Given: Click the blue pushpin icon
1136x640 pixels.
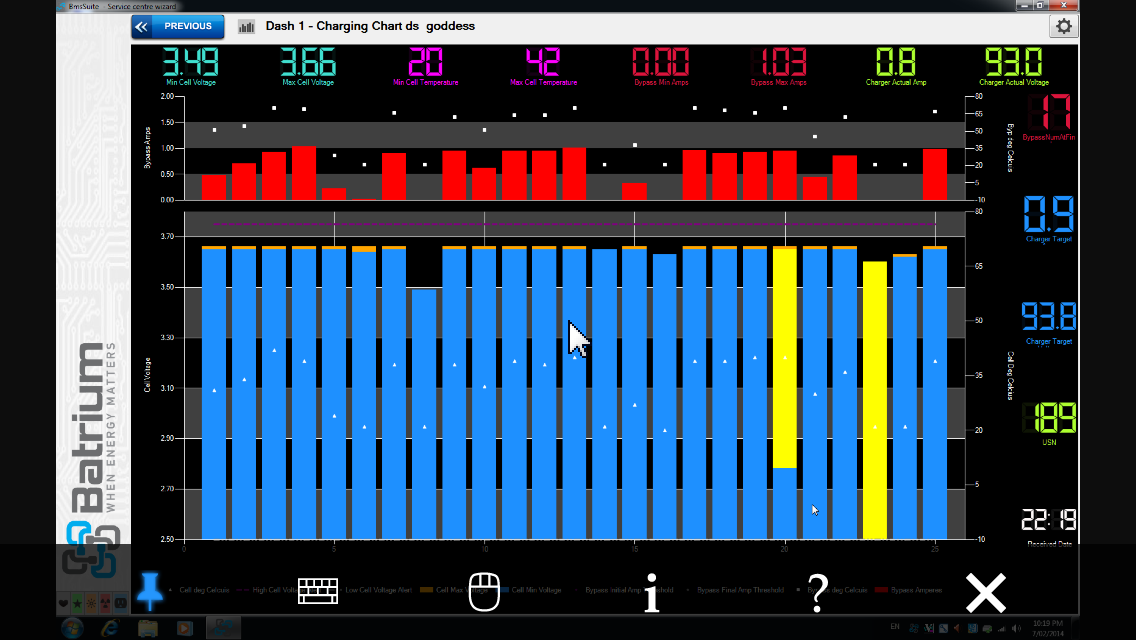Looking at the screenshot, I should click(150, 591).
